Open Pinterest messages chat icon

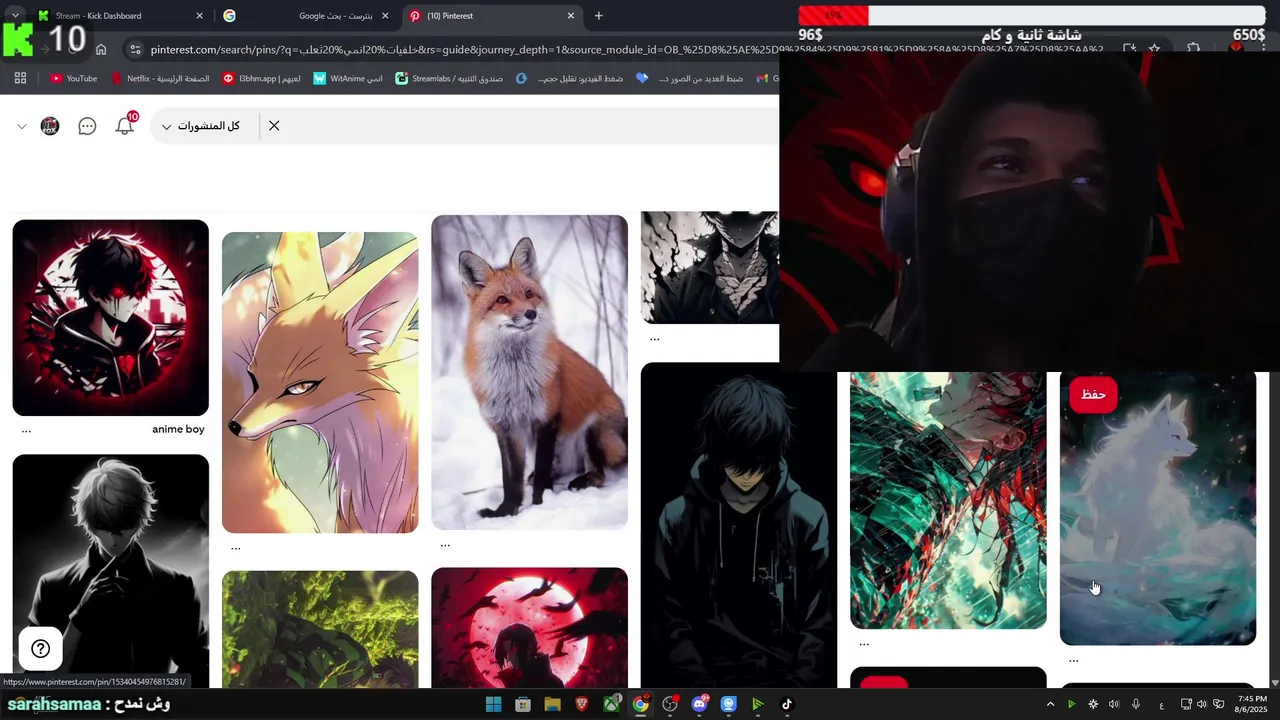coord(87,126)
